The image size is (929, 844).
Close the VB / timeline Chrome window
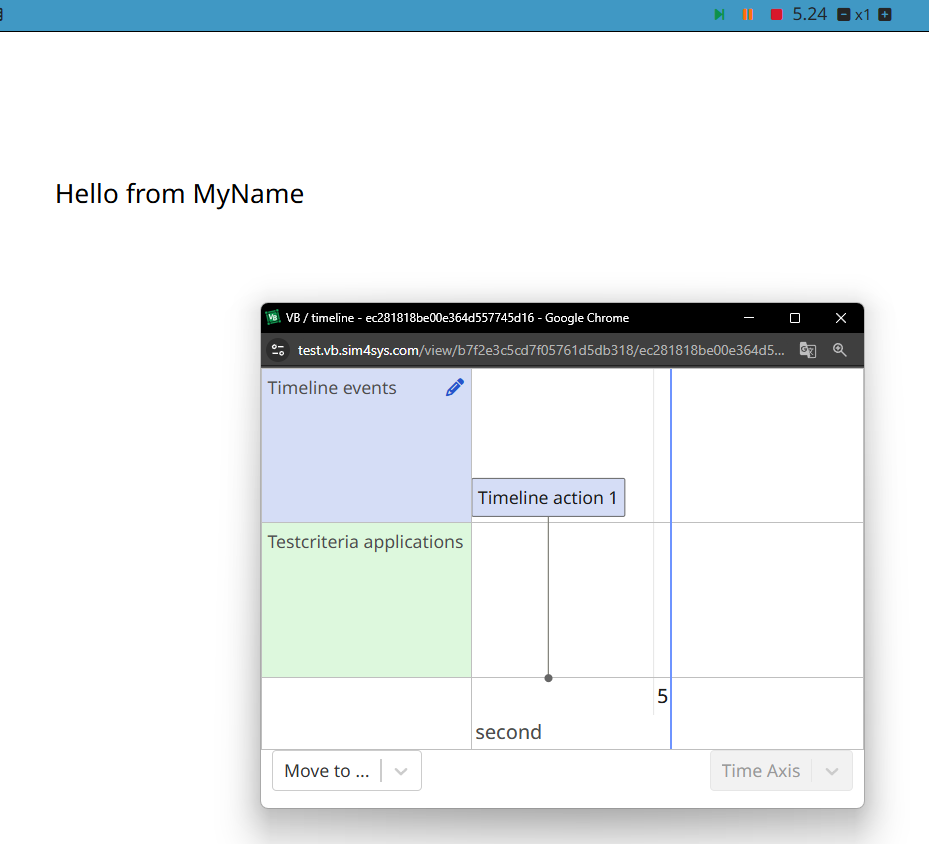841,318
